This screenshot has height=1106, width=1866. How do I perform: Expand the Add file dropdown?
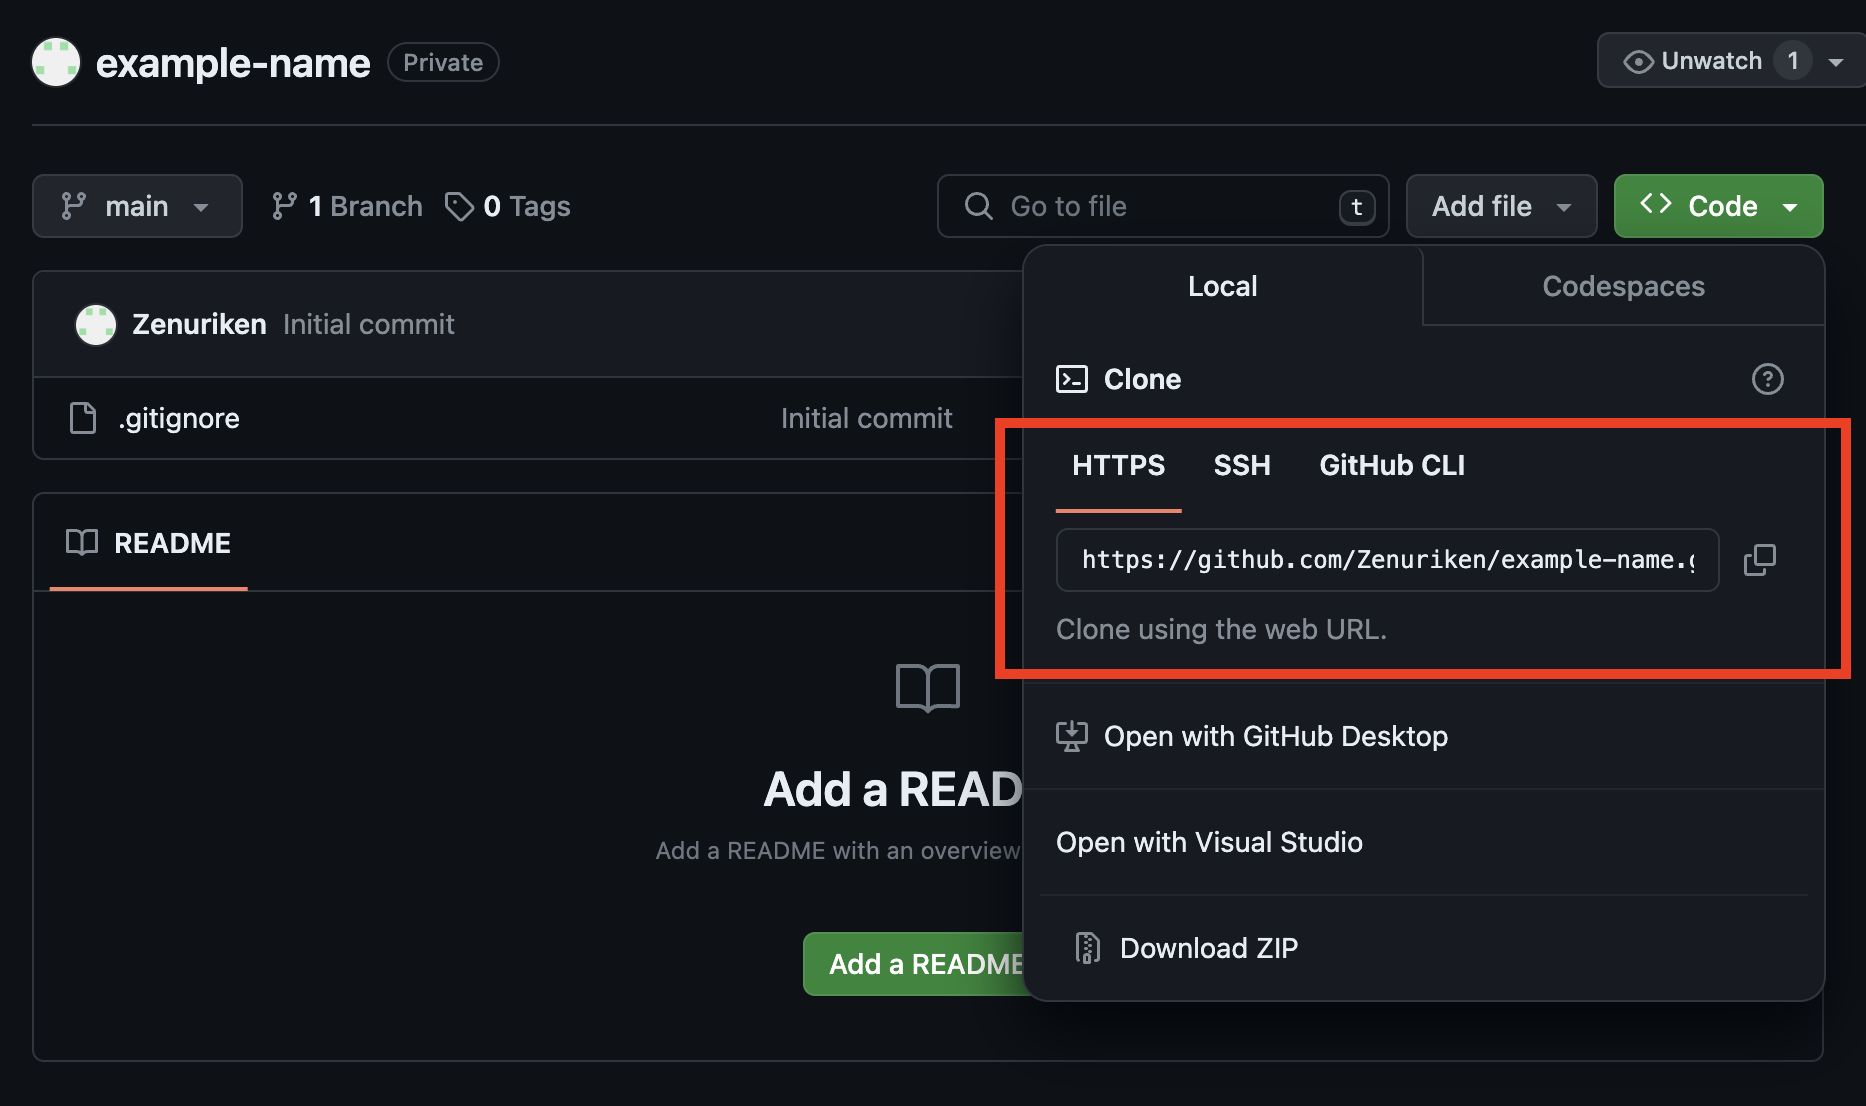click(x=1501, y=206)
